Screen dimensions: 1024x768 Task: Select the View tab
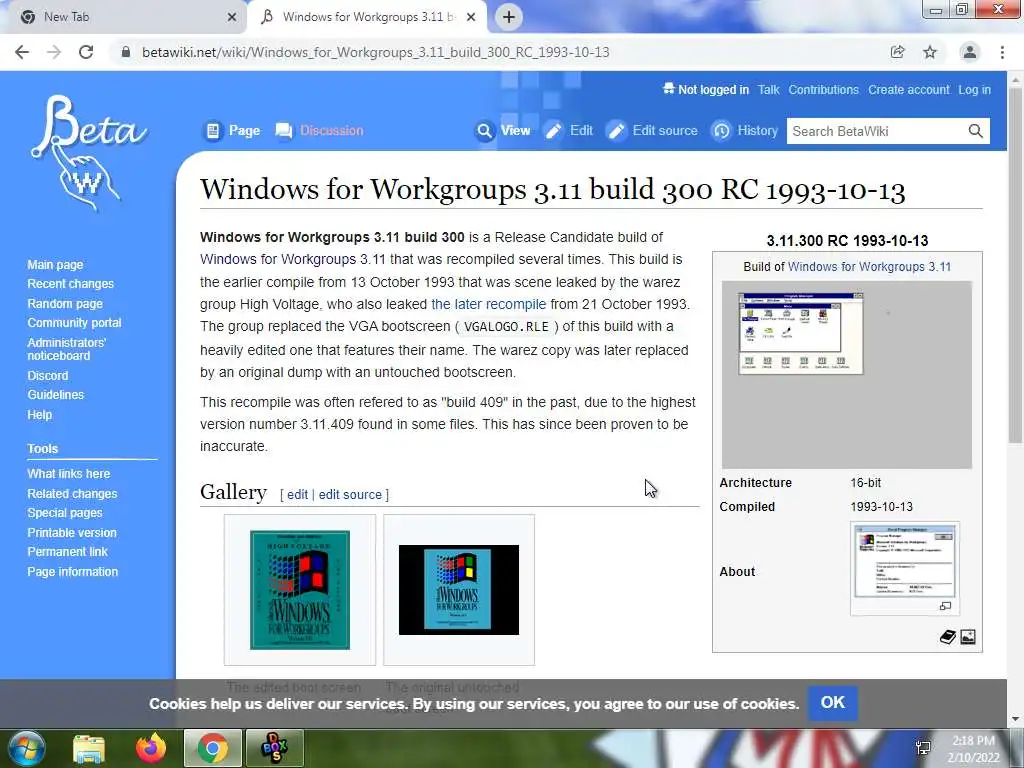[503, 131]
